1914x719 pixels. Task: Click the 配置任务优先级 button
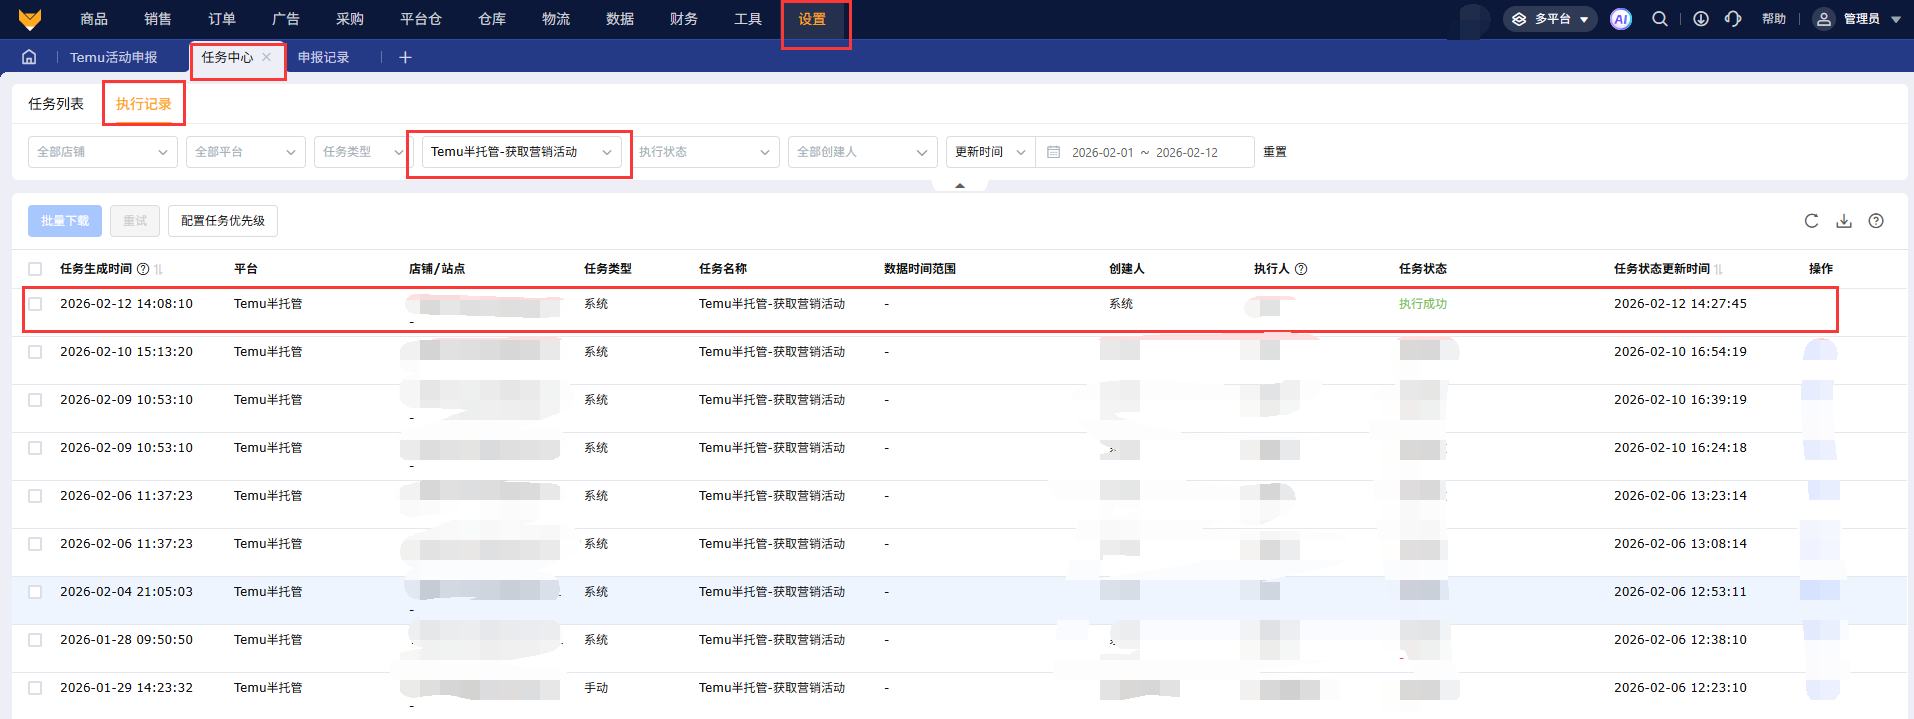(223, 221)
